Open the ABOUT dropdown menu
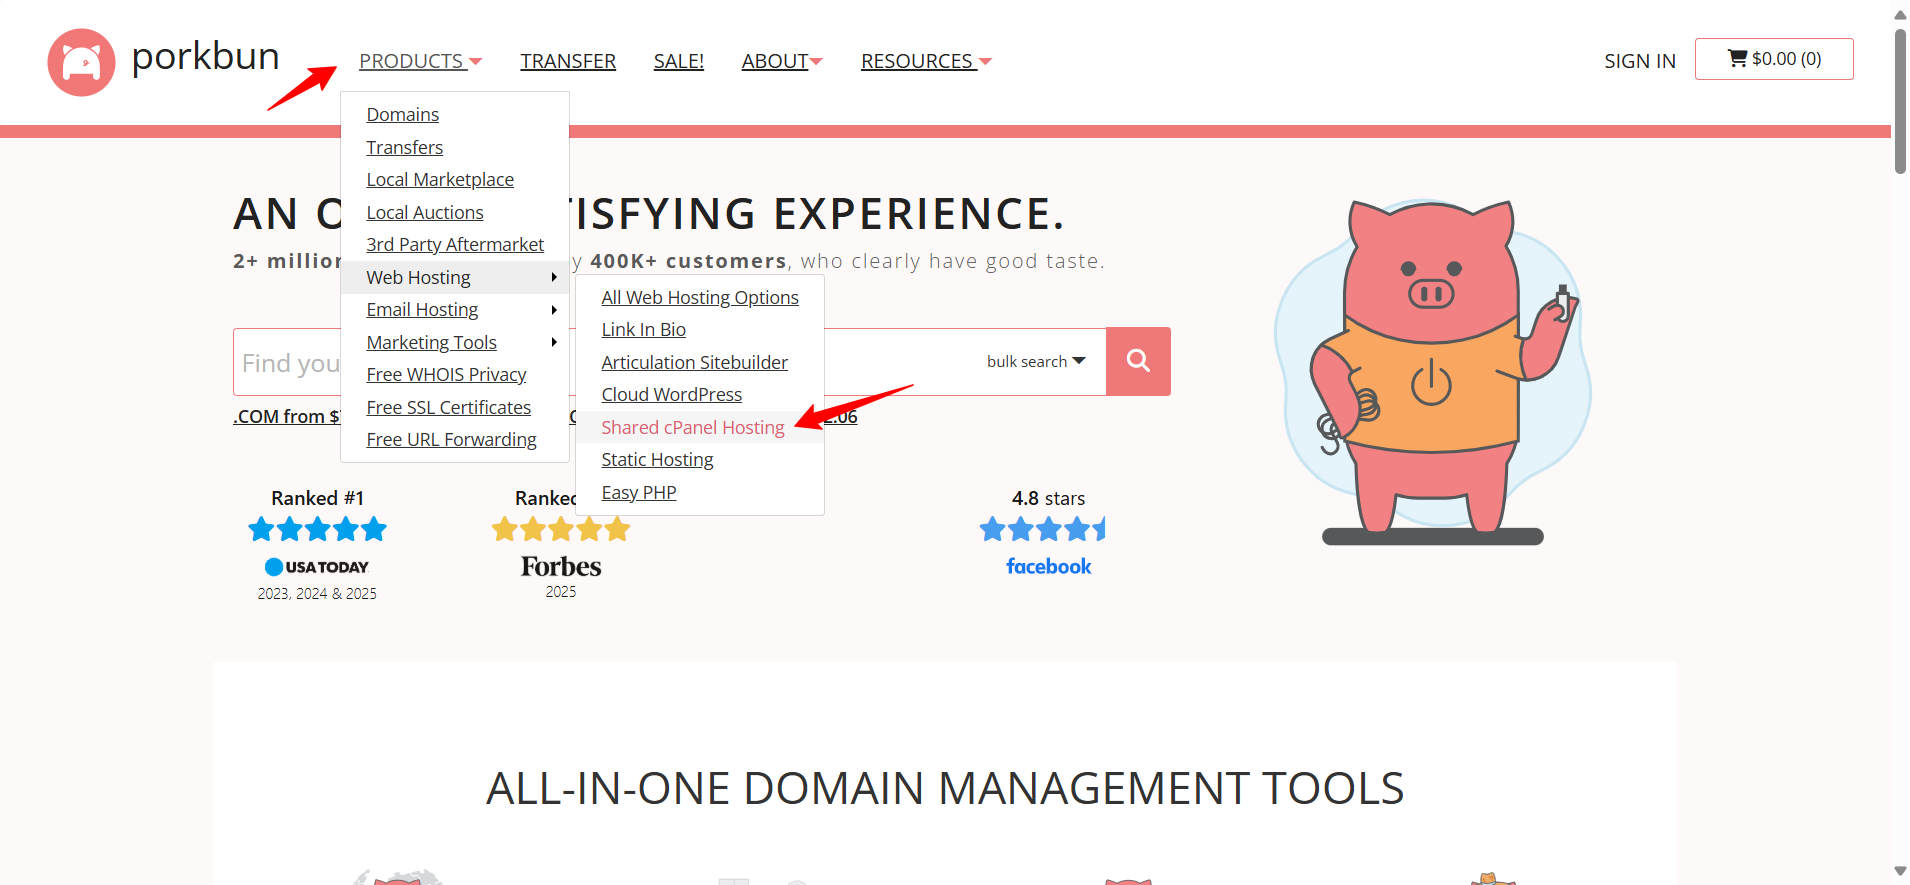 click(782, 61)
